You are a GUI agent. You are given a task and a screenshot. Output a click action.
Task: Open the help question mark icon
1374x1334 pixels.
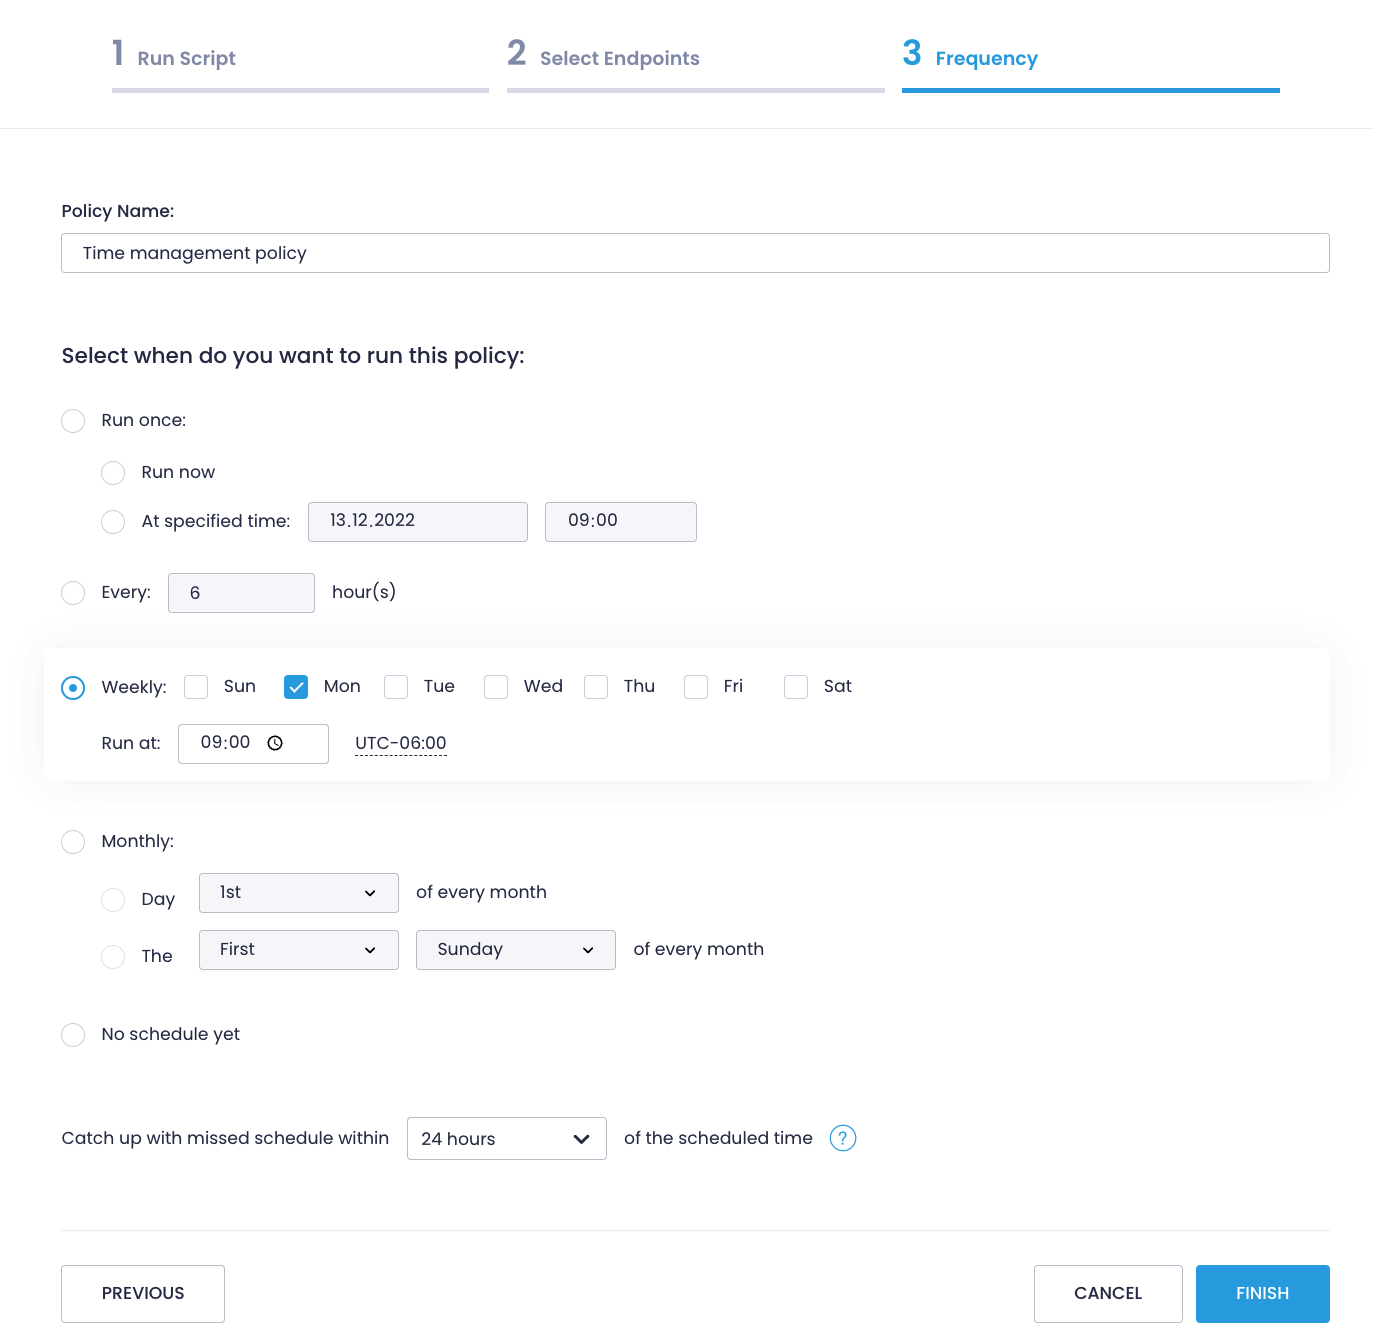point(843,1138)
